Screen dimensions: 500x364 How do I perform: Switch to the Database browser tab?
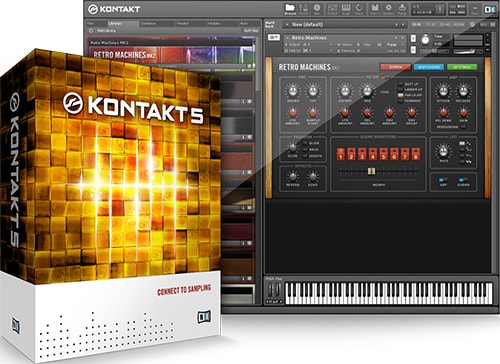point(157,23)
